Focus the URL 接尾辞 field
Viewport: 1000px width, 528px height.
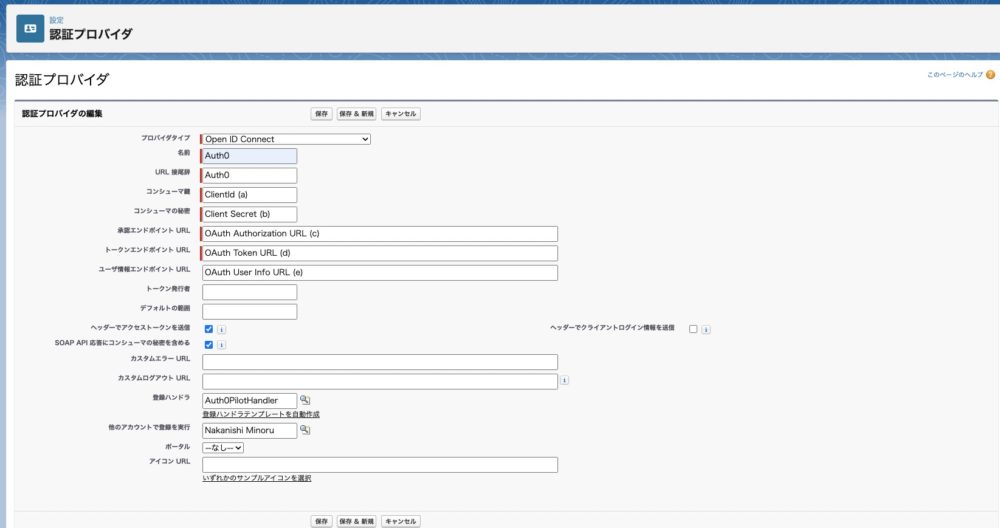coord(249,175)
